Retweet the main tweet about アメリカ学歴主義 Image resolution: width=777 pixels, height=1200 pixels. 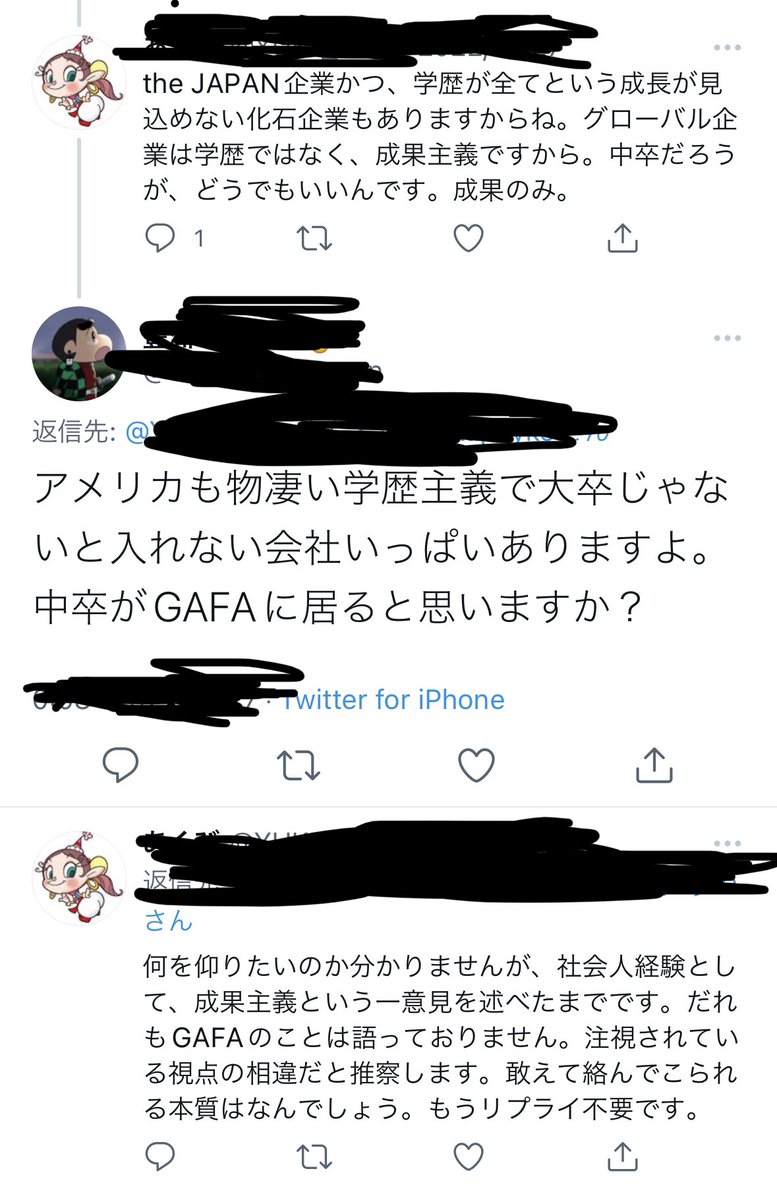[x=298, y=764]
